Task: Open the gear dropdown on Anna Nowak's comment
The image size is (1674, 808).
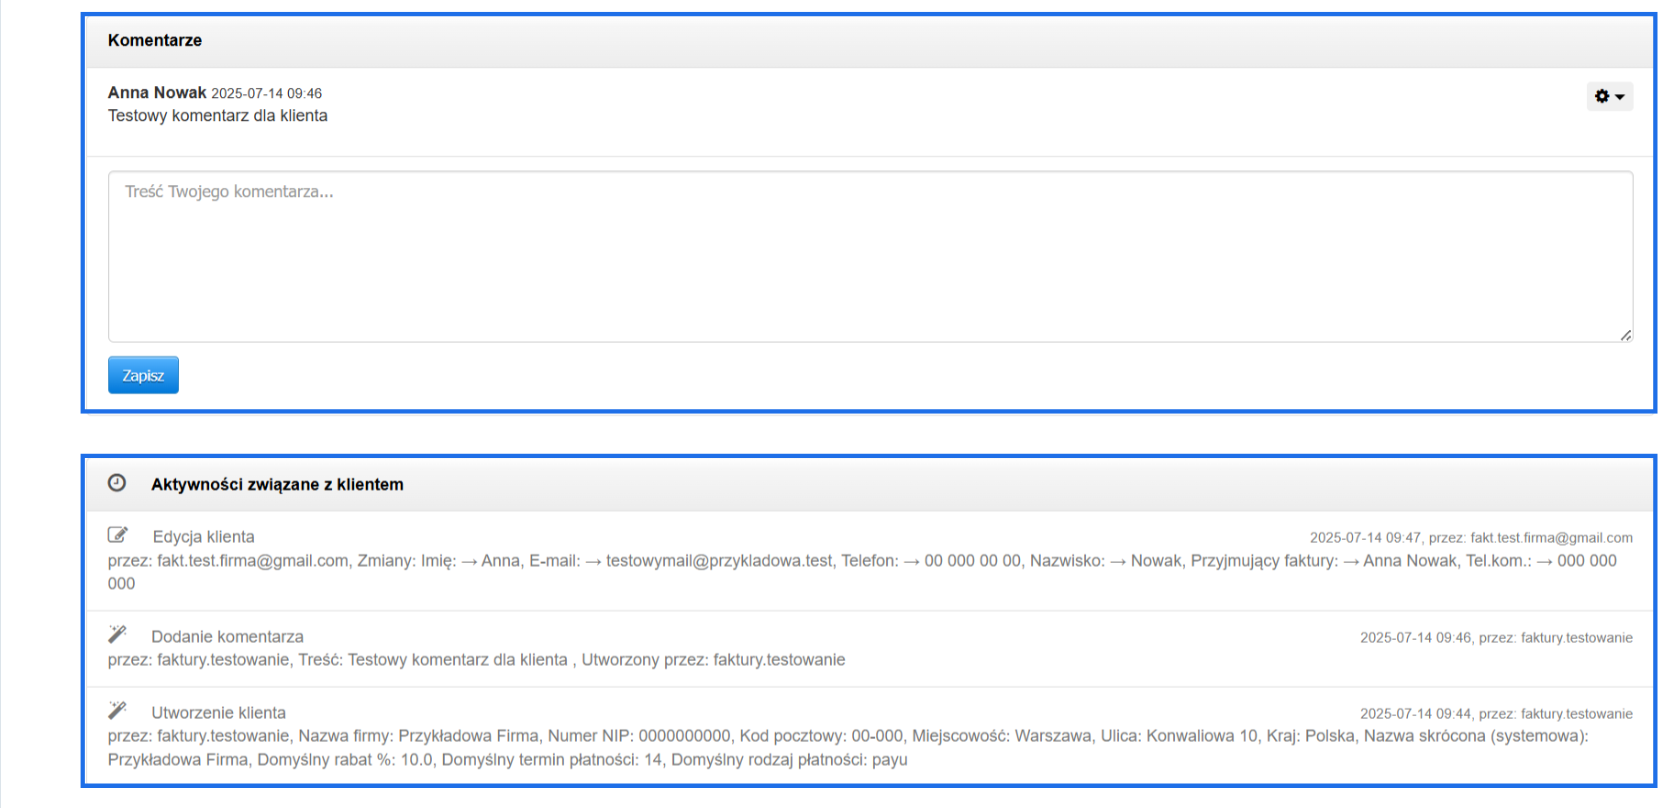Action: pos(1609,96)
